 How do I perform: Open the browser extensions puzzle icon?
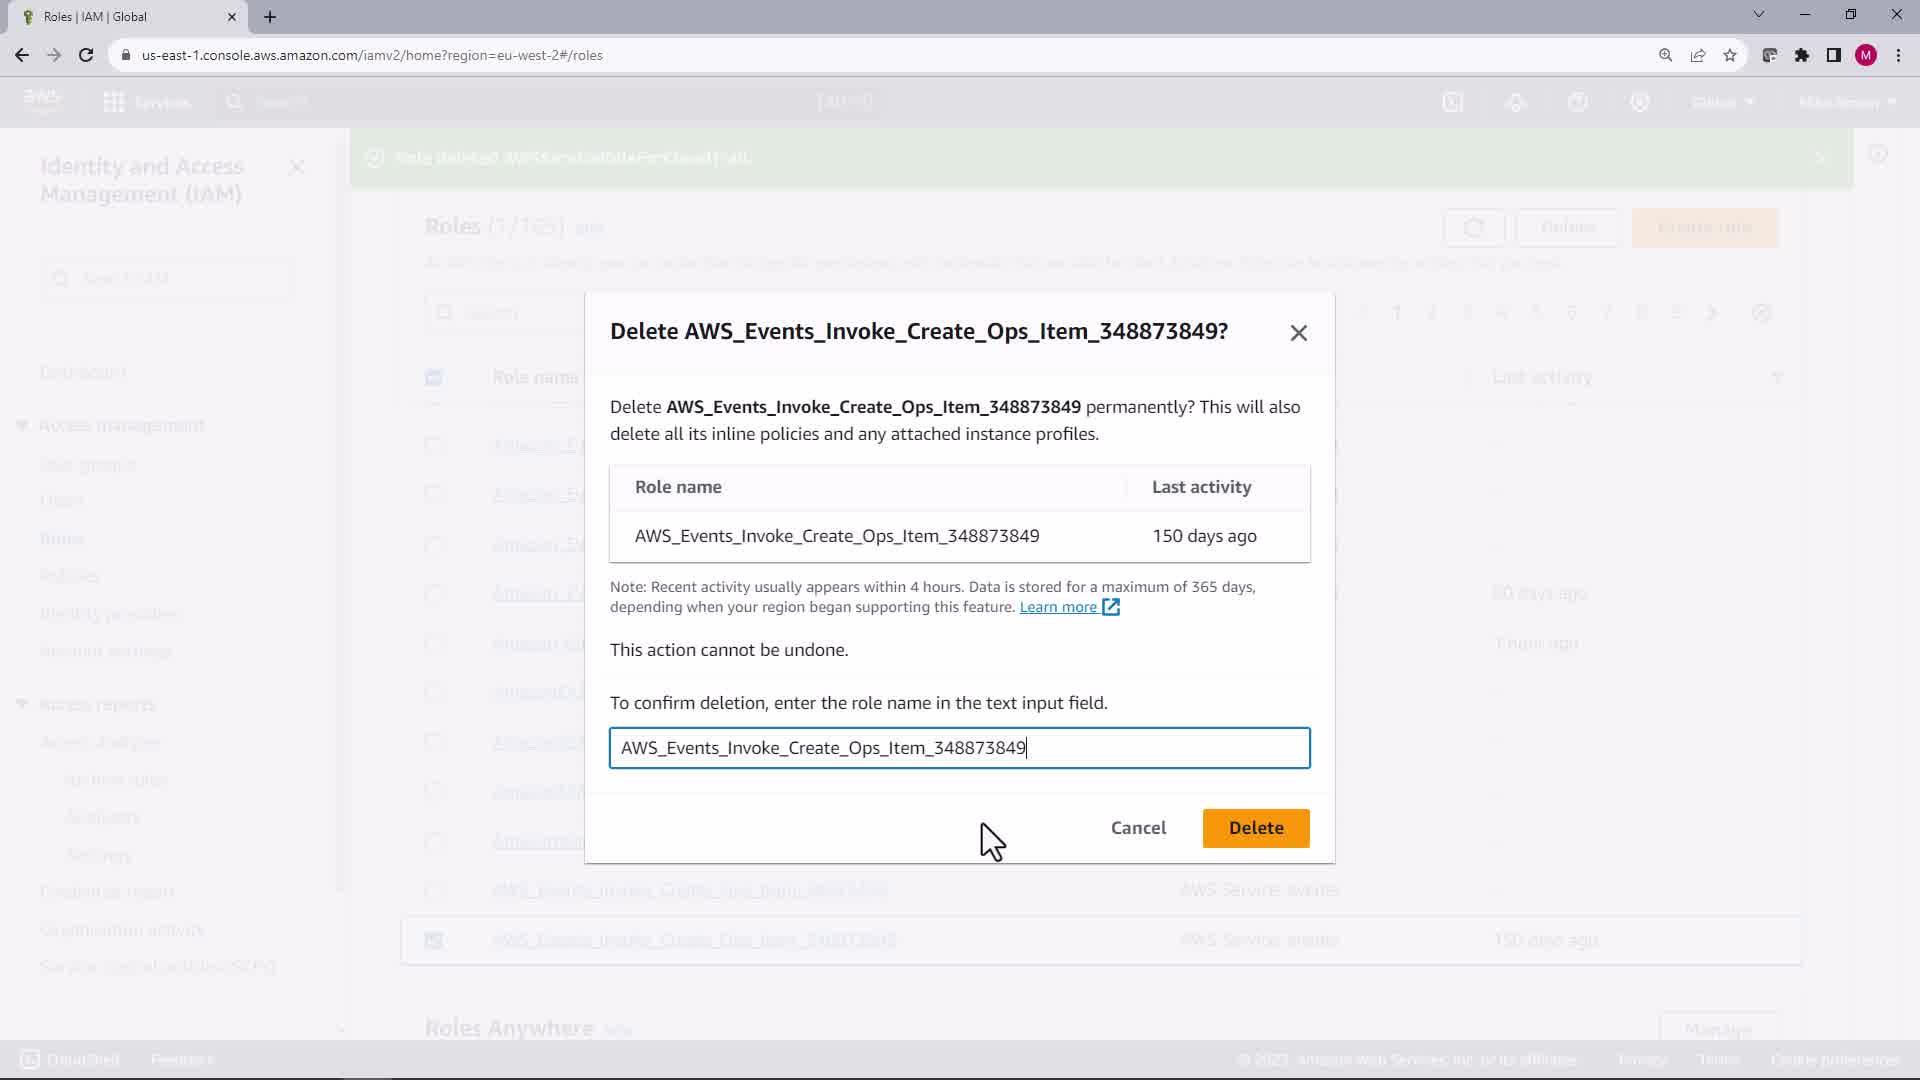pos(1802,55)
